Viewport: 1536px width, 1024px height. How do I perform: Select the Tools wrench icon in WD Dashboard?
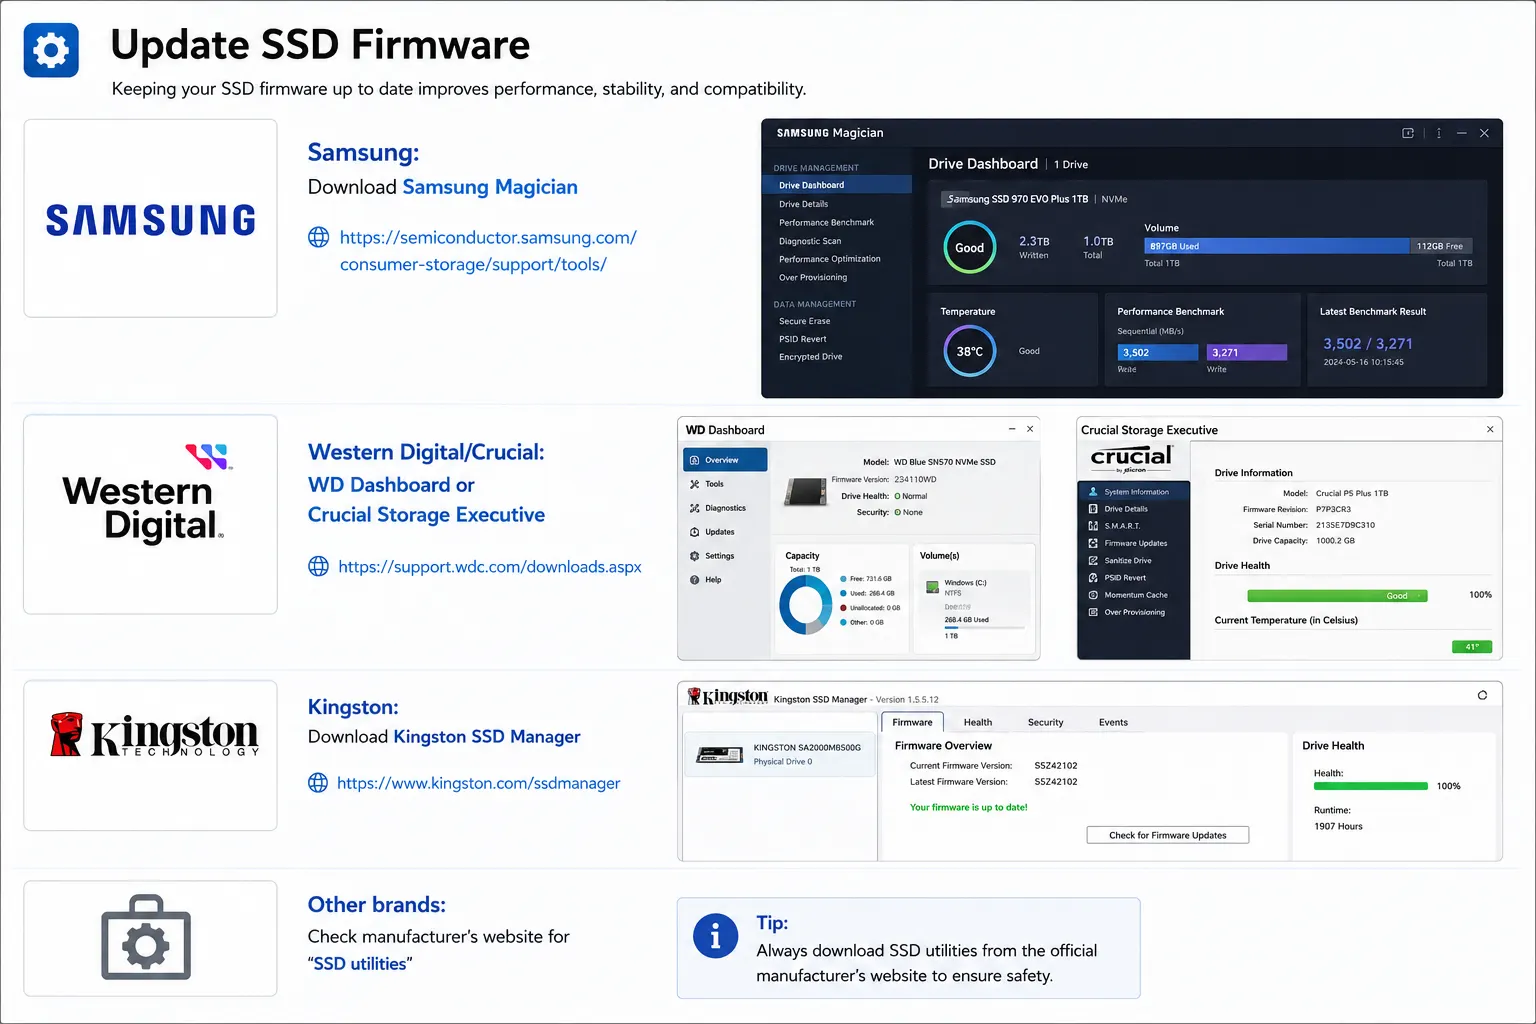[x=694, y=484]
